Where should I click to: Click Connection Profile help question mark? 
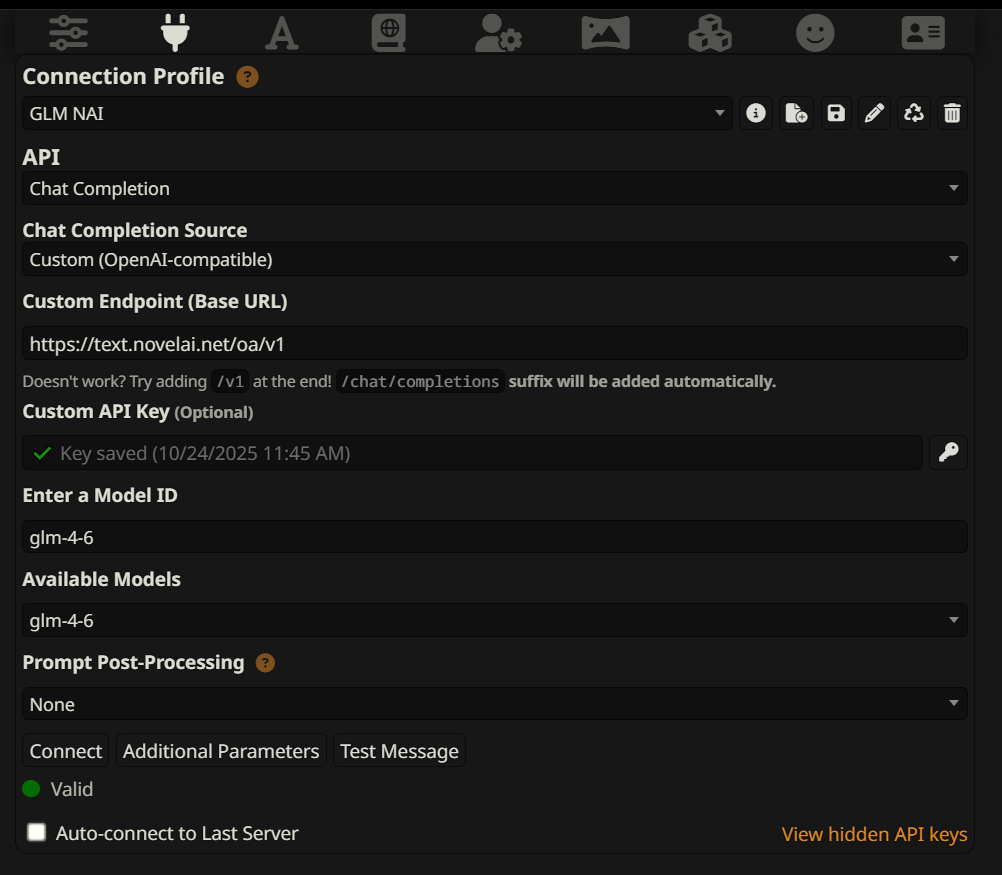tap(247, 77)
